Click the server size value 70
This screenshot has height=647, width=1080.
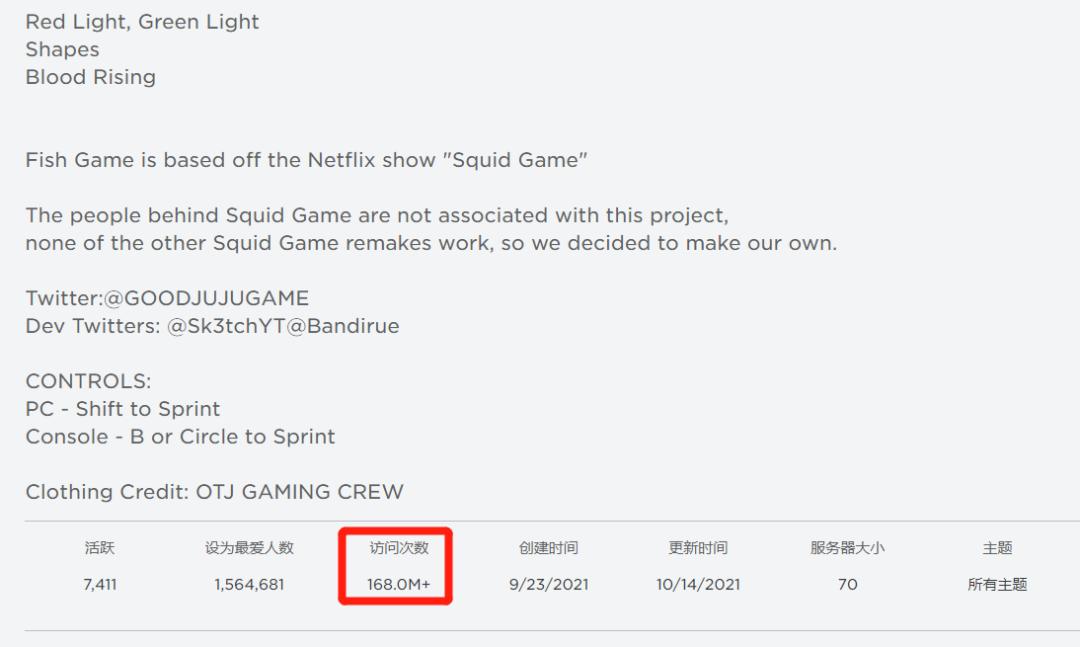(847, 584)
